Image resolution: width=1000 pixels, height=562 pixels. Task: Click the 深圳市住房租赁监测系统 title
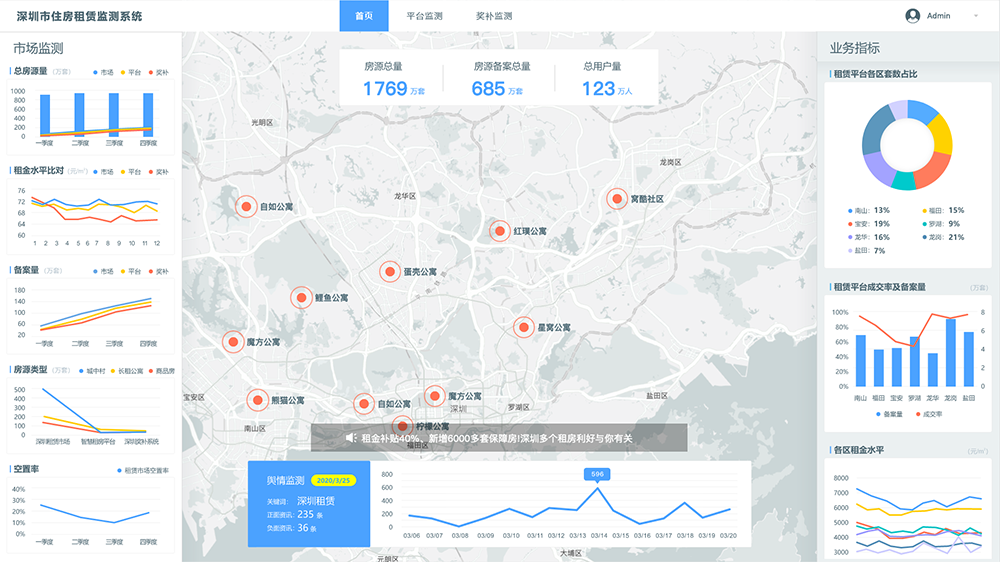(x=79, y=17)
